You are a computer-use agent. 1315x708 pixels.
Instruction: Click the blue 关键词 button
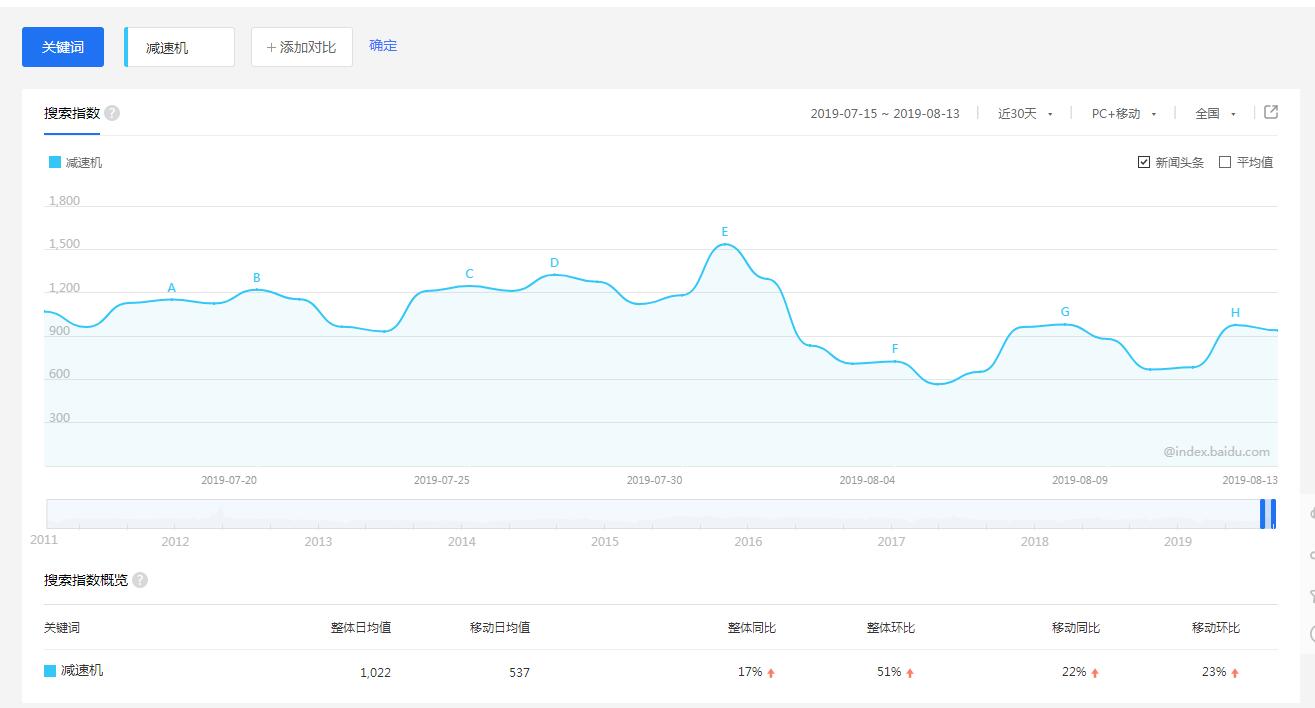click(x=63, y=47)
